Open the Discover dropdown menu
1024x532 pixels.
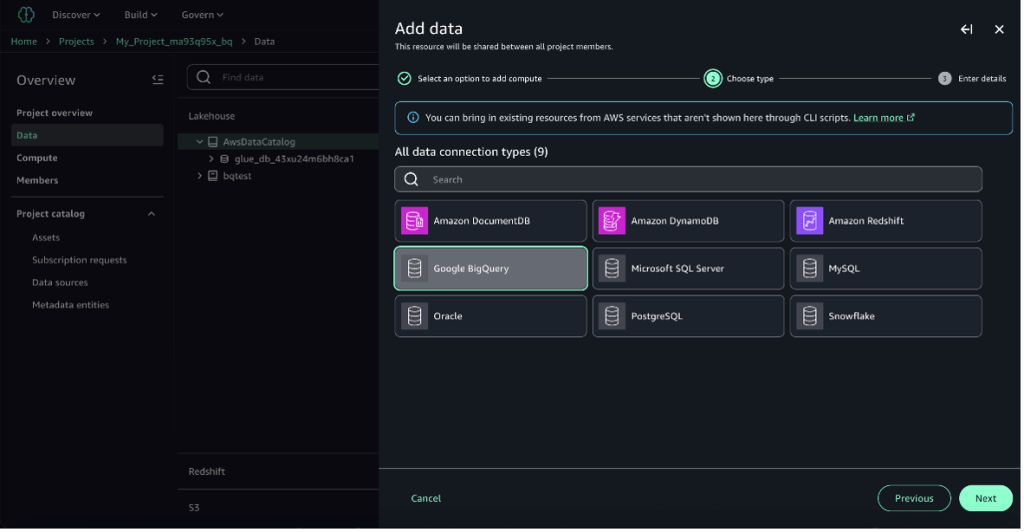(76, 15)
